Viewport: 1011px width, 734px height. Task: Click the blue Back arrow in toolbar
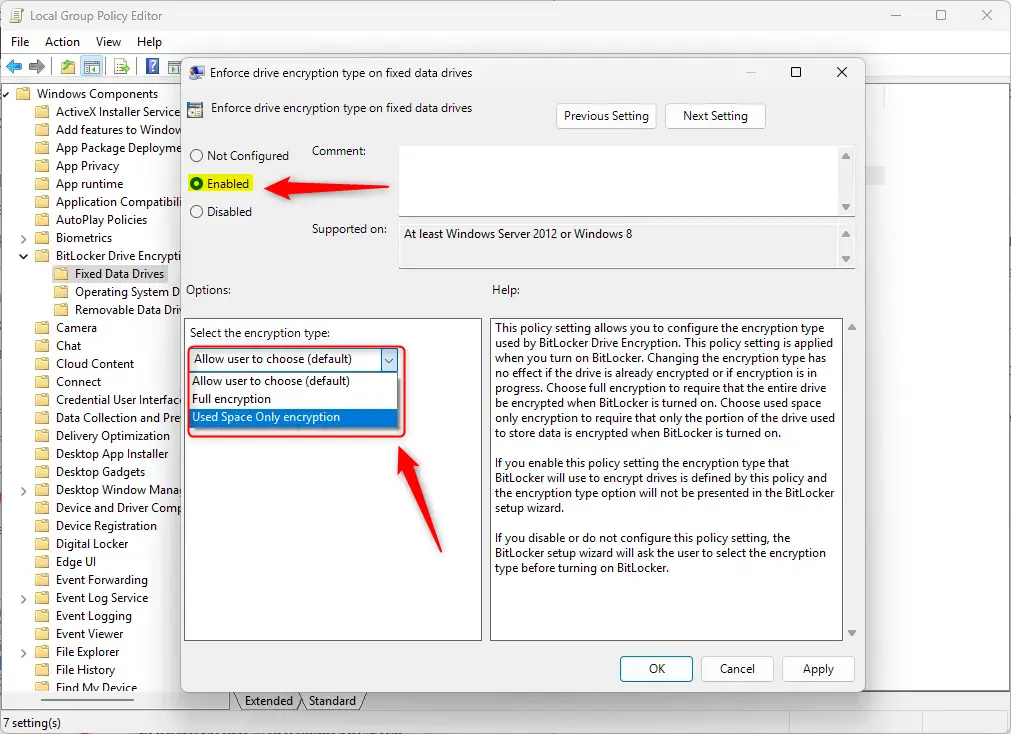click(14, 66)
